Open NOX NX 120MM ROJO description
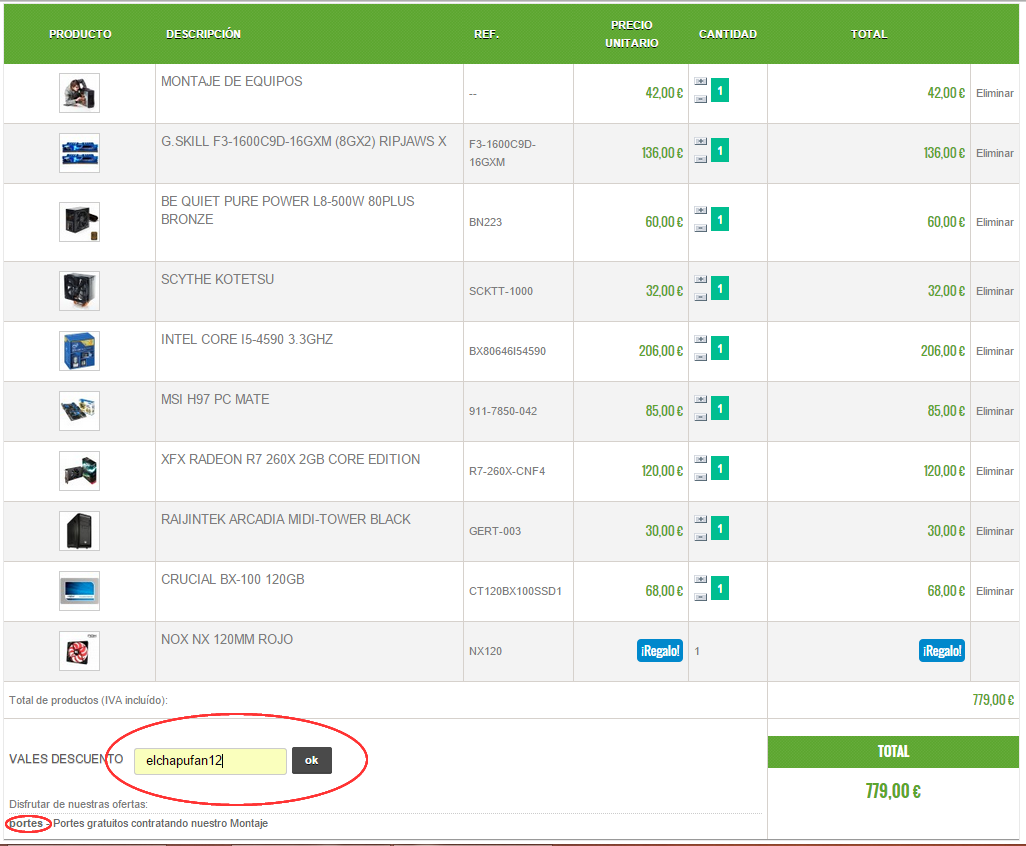The width and height of the screenshot is (1026, 846). point(226,639)
